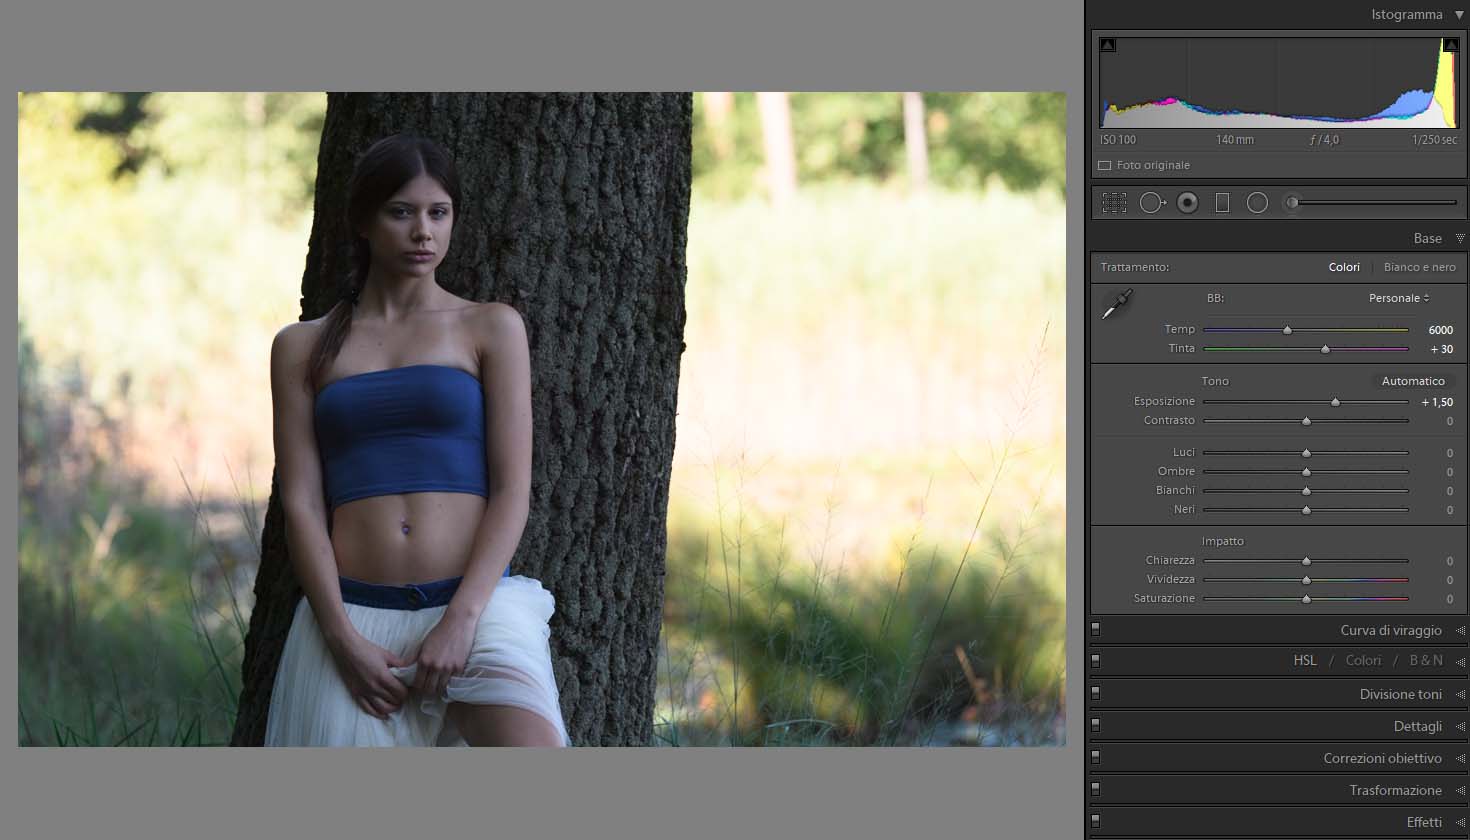Select Bianco e nero treatment

coord(1419,267)
